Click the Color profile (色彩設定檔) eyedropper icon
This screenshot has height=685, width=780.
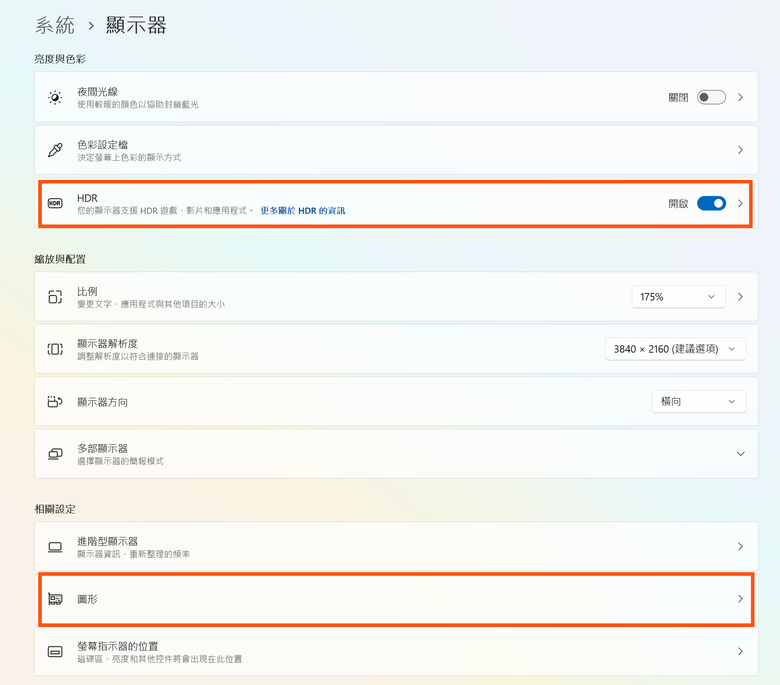55,150
